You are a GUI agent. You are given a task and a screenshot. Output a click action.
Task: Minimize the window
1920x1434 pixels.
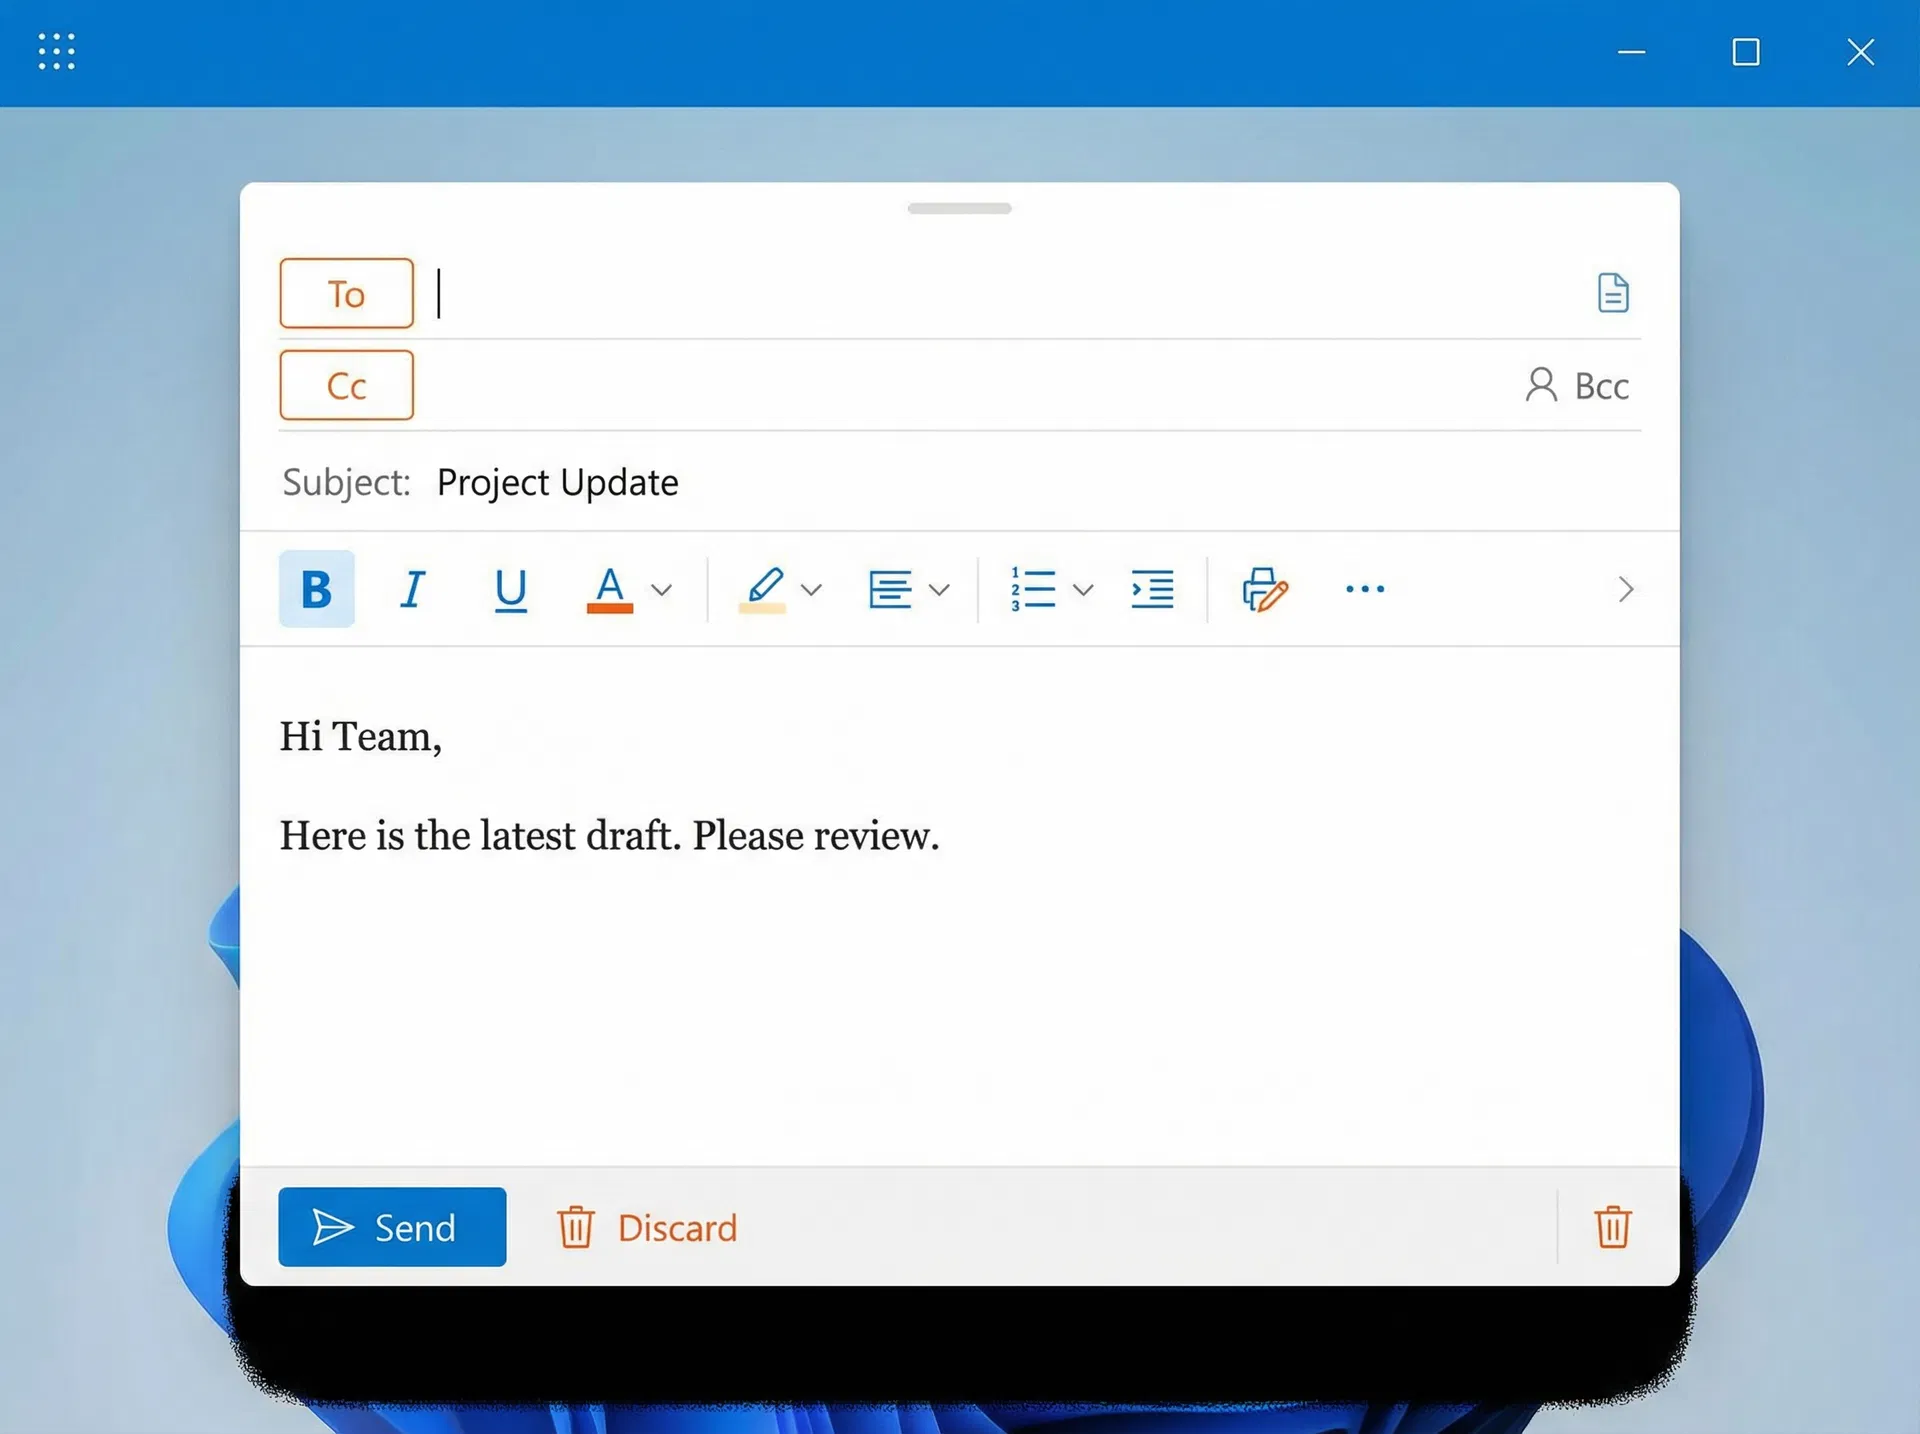coord(1631,51)
